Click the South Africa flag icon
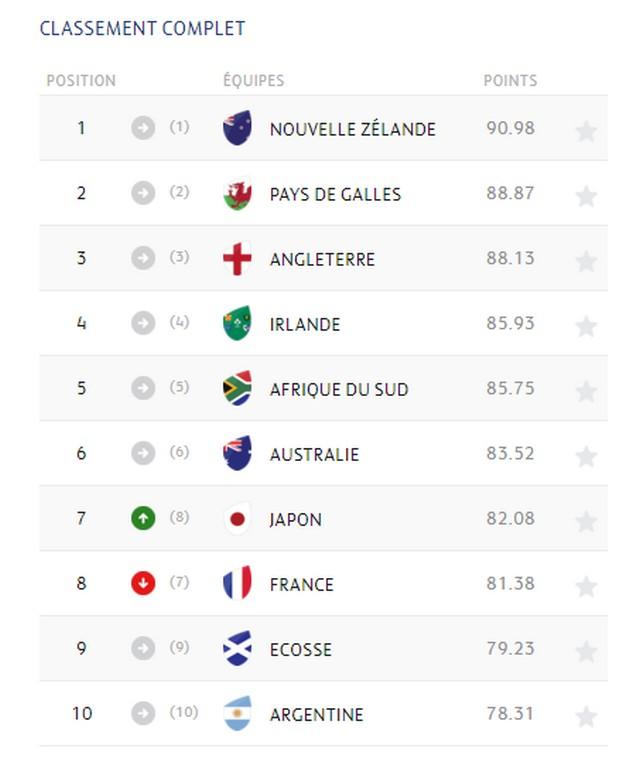Image resolution: width=640 pixels, height=759 pixels. click(237, 388)
